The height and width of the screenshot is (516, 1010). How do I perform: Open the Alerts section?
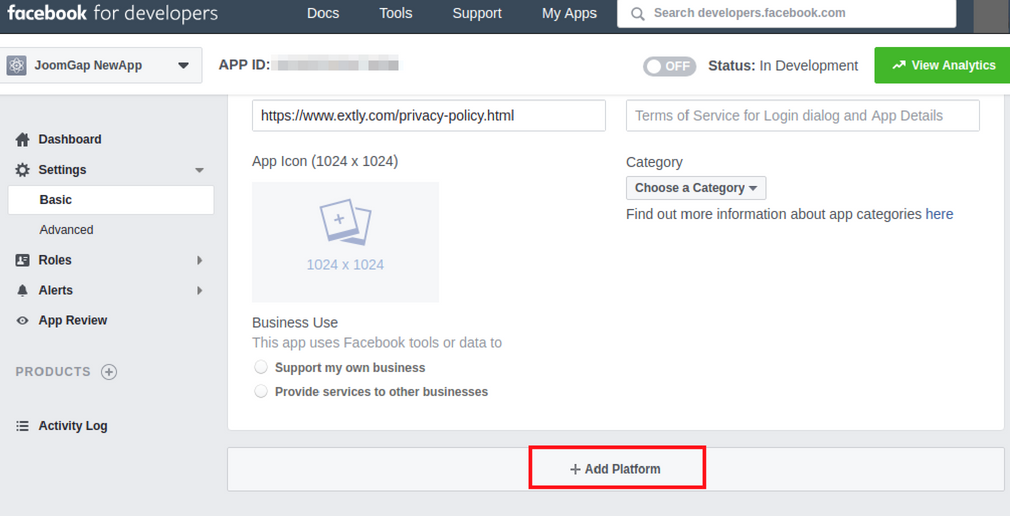[55, 291]
